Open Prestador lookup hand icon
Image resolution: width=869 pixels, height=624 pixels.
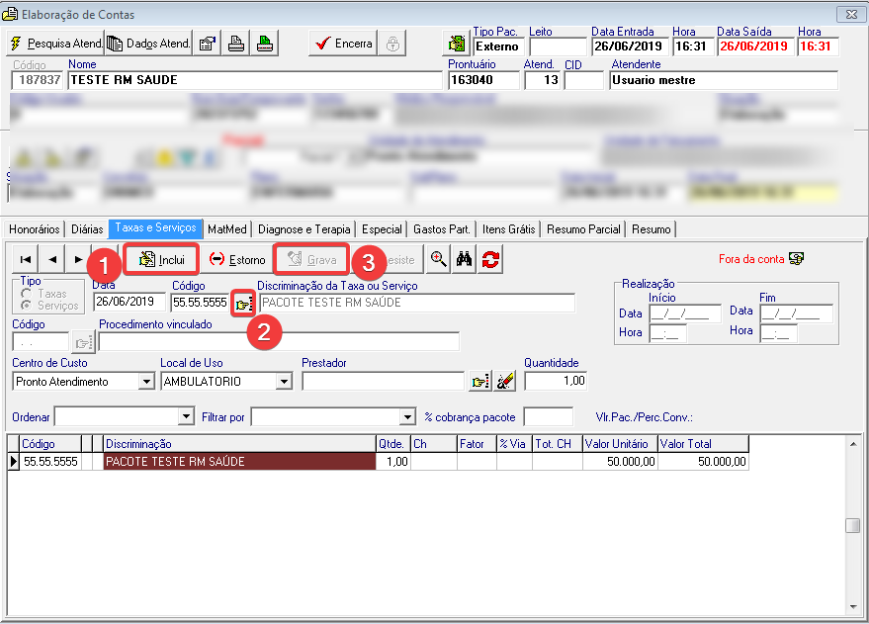(480, 381)
